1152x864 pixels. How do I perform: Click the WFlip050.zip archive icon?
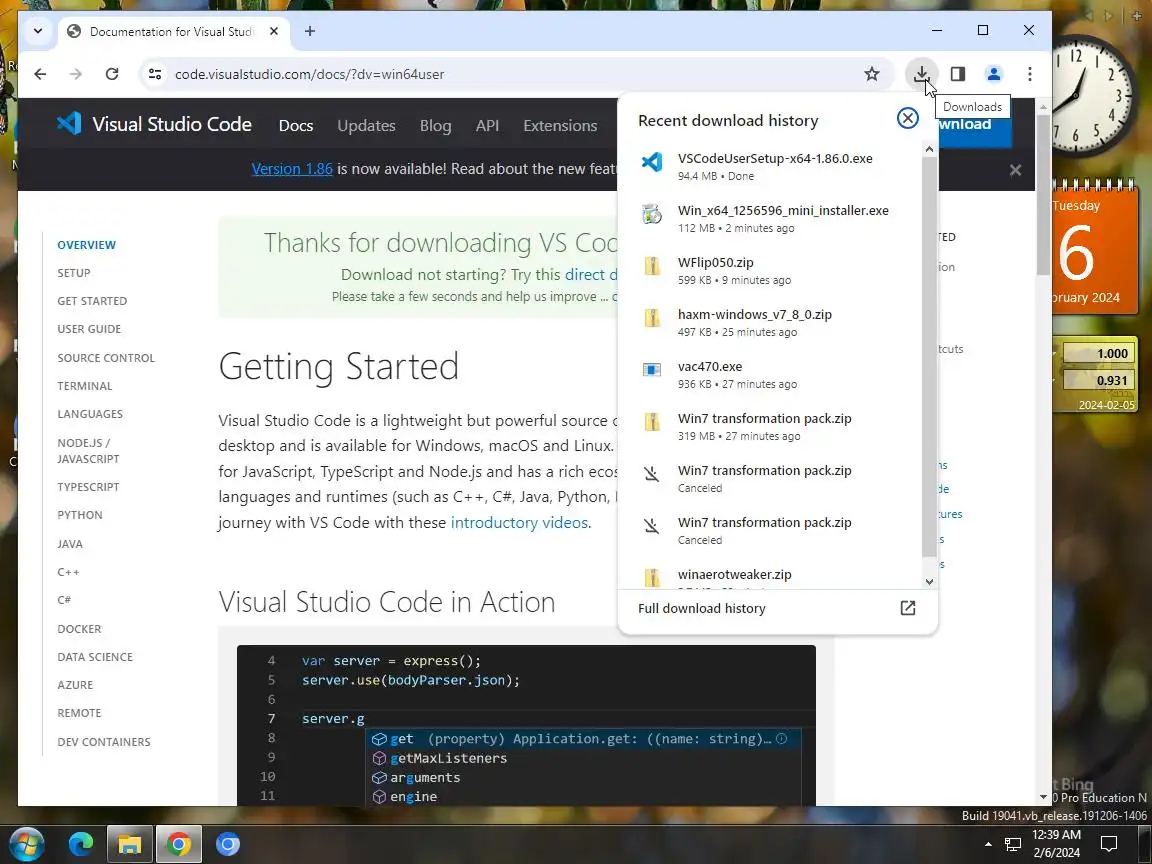tap(652, 266)
